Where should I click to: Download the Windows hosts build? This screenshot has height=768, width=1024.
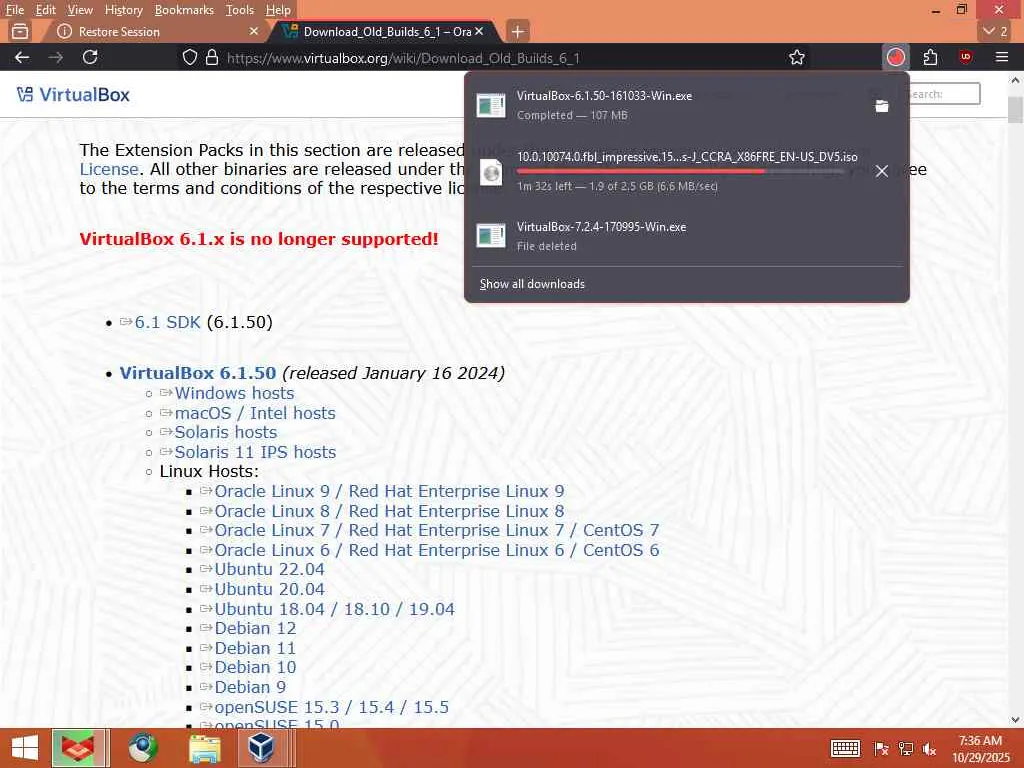tap(234, 393)
